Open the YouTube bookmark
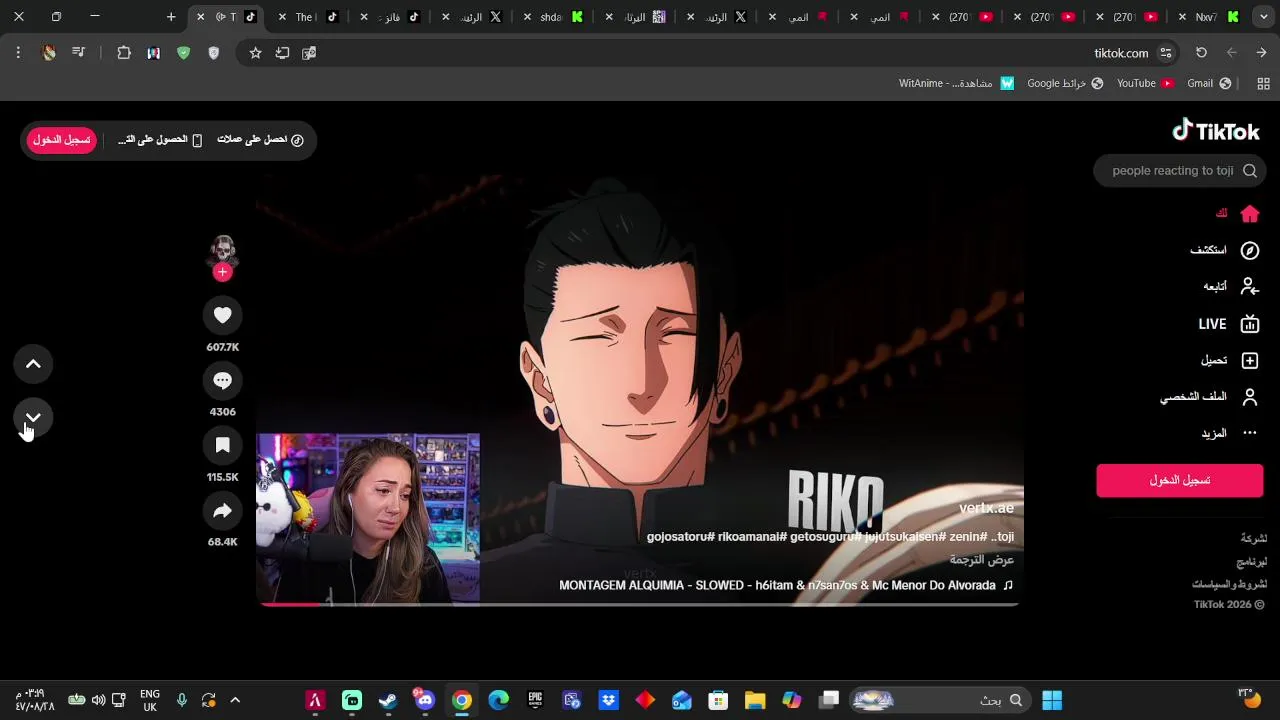This screenshot has width=1280, height=720. point(1145,83)
